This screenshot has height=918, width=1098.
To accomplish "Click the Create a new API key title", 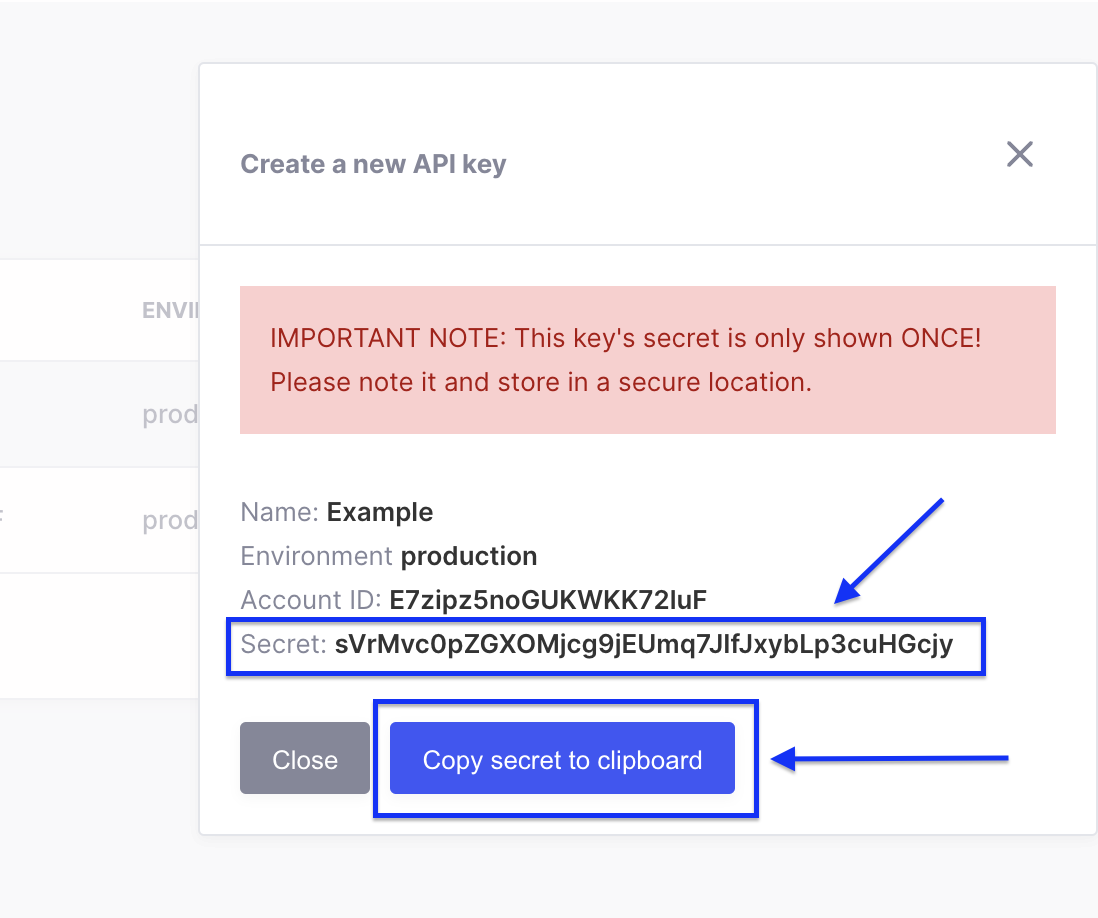I will (373, 164).
